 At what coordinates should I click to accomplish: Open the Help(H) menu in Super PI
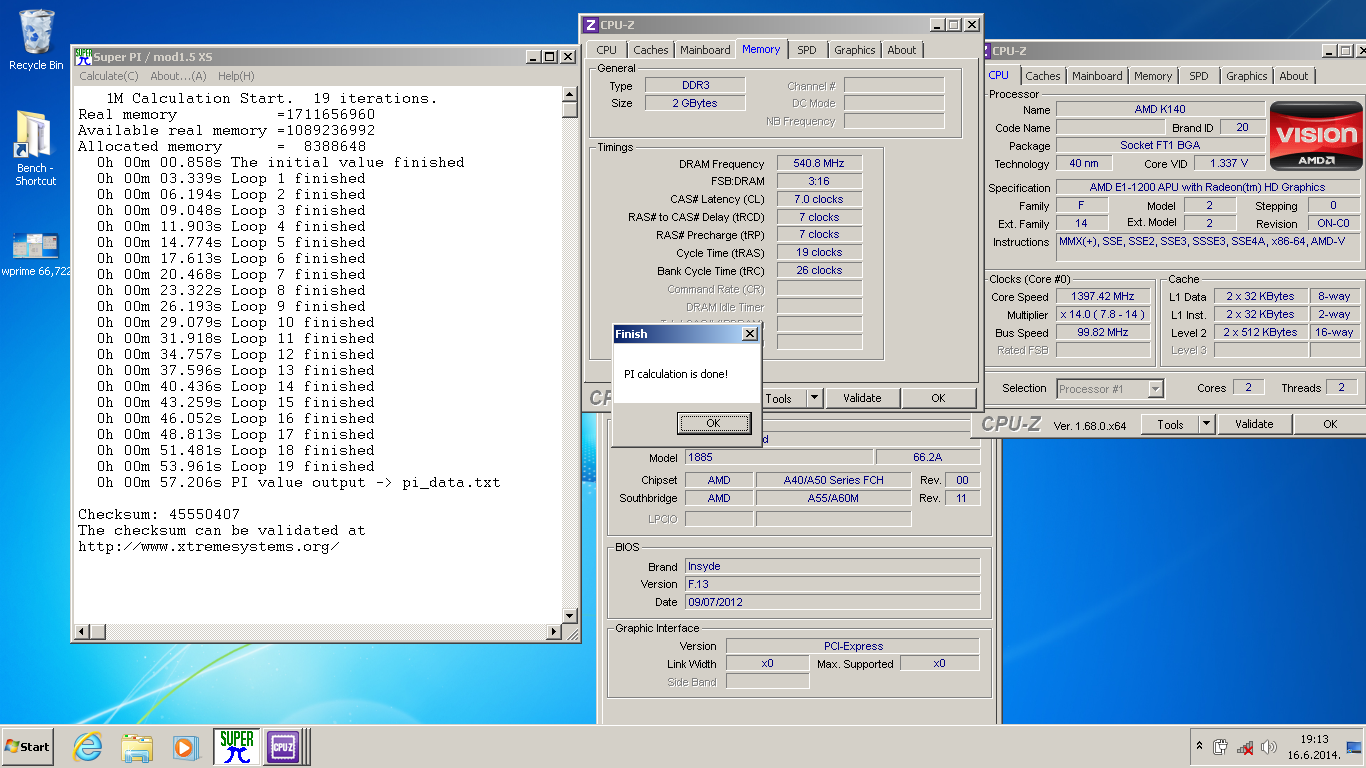tap(236, 76)
